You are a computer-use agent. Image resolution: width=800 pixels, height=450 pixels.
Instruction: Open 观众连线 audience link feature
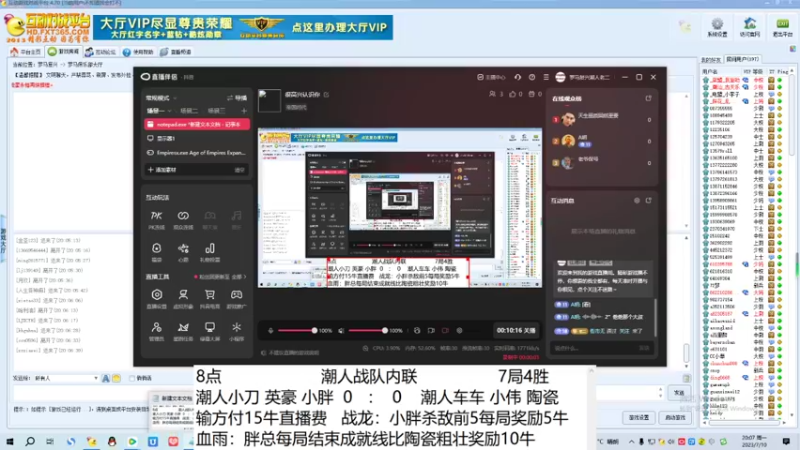(183, 220)
